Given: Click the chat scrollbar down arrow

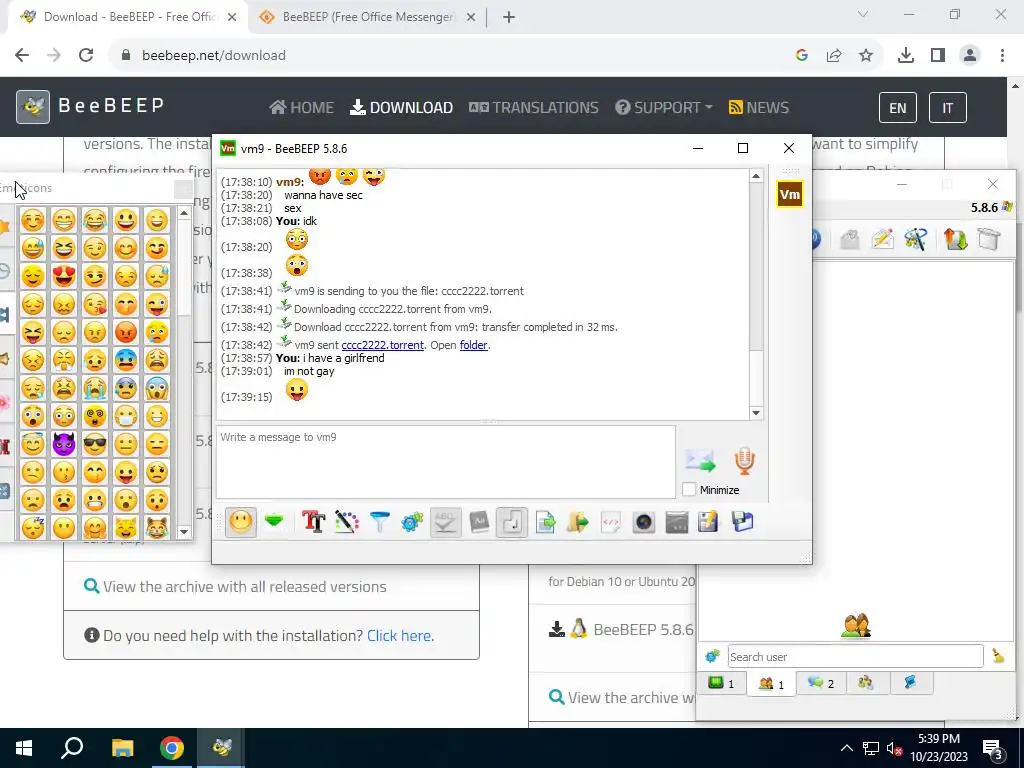Looking at the screenshot, I should pyautogui.click(x=756, y=413).
